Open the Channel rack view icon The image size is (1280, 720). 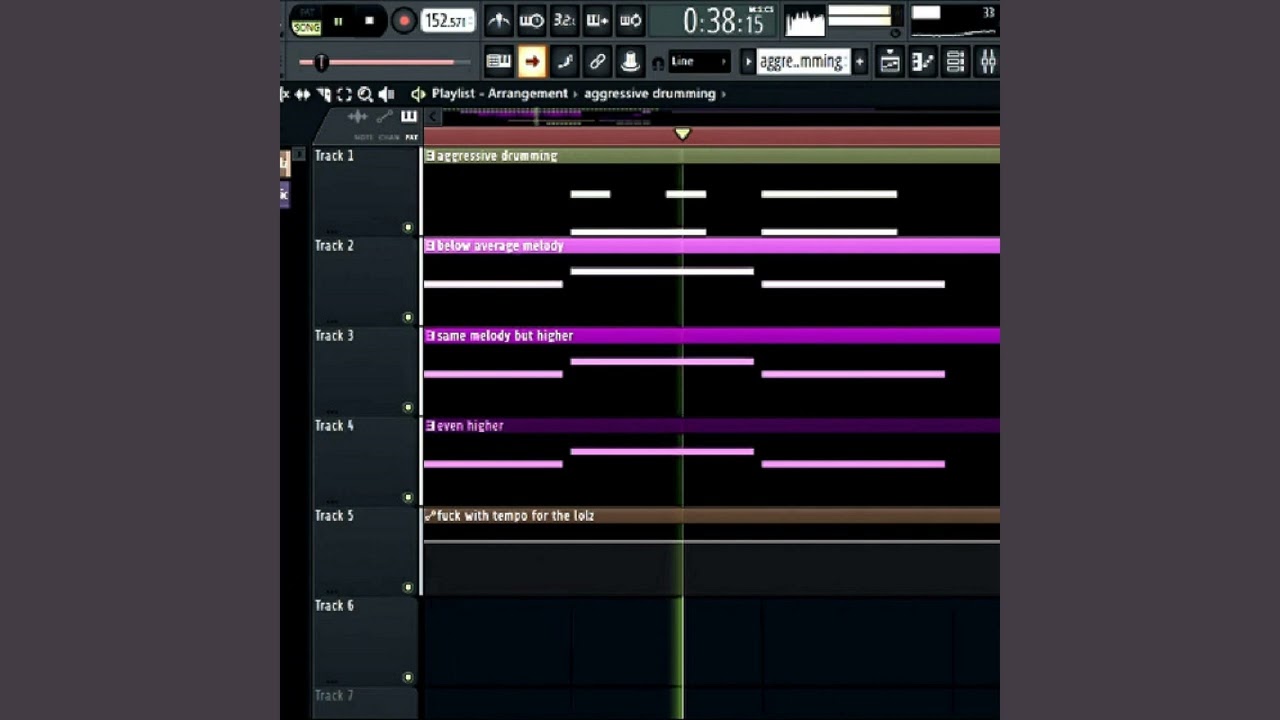coord(956,62)
